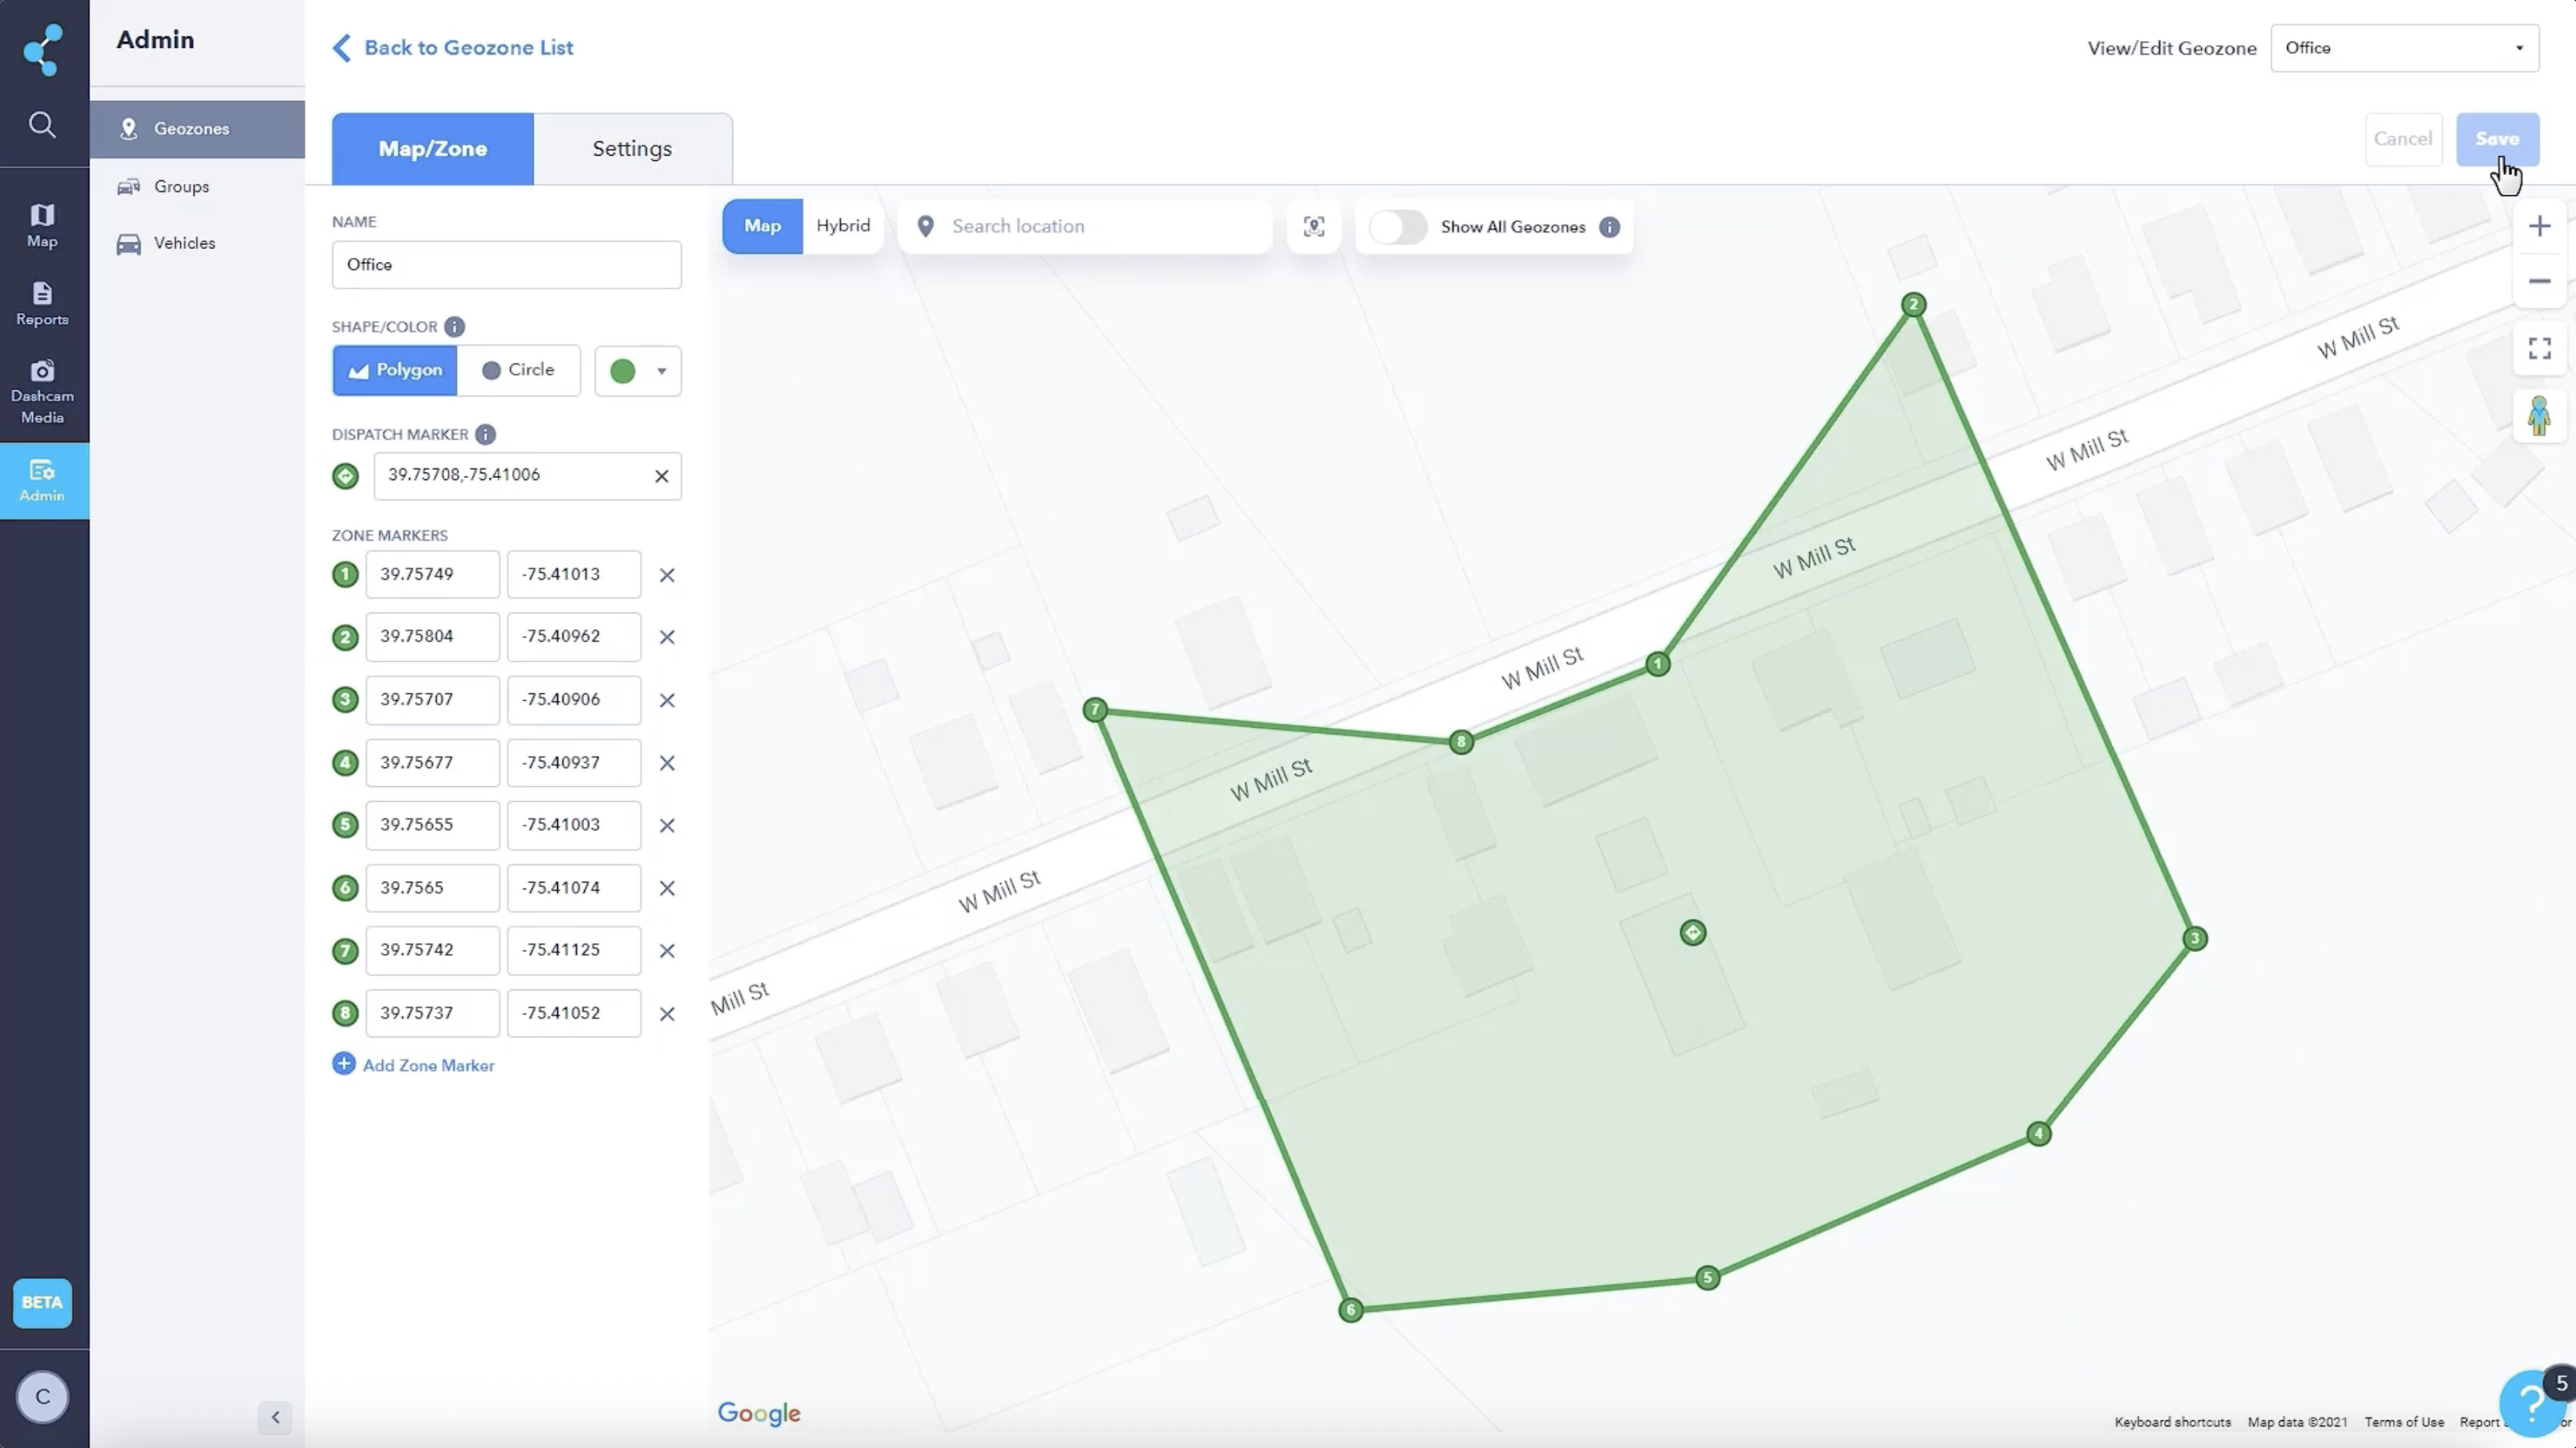Zoom in on the map
The image size is (2576, 1448).
[2538, 226]
